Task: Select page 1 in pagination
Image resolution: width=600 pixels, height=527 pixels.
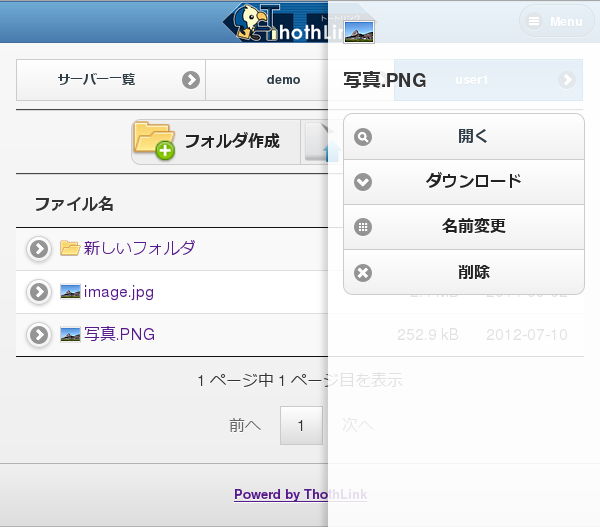Action: [x=301, y=425]
